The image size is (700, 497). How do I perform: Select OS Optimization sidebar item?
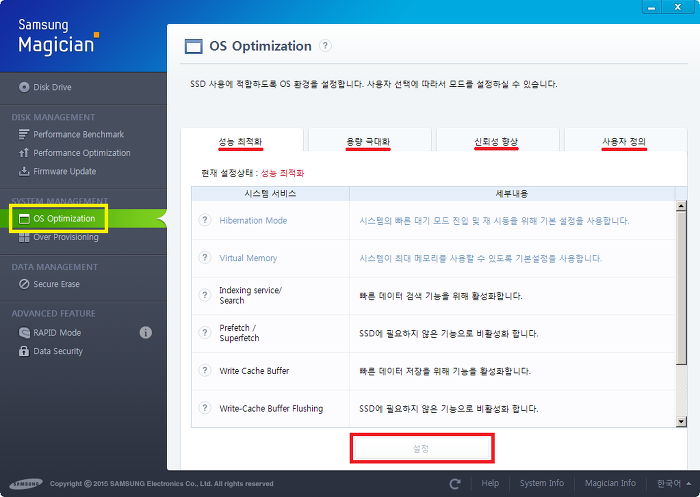click(x=57, y=219)
